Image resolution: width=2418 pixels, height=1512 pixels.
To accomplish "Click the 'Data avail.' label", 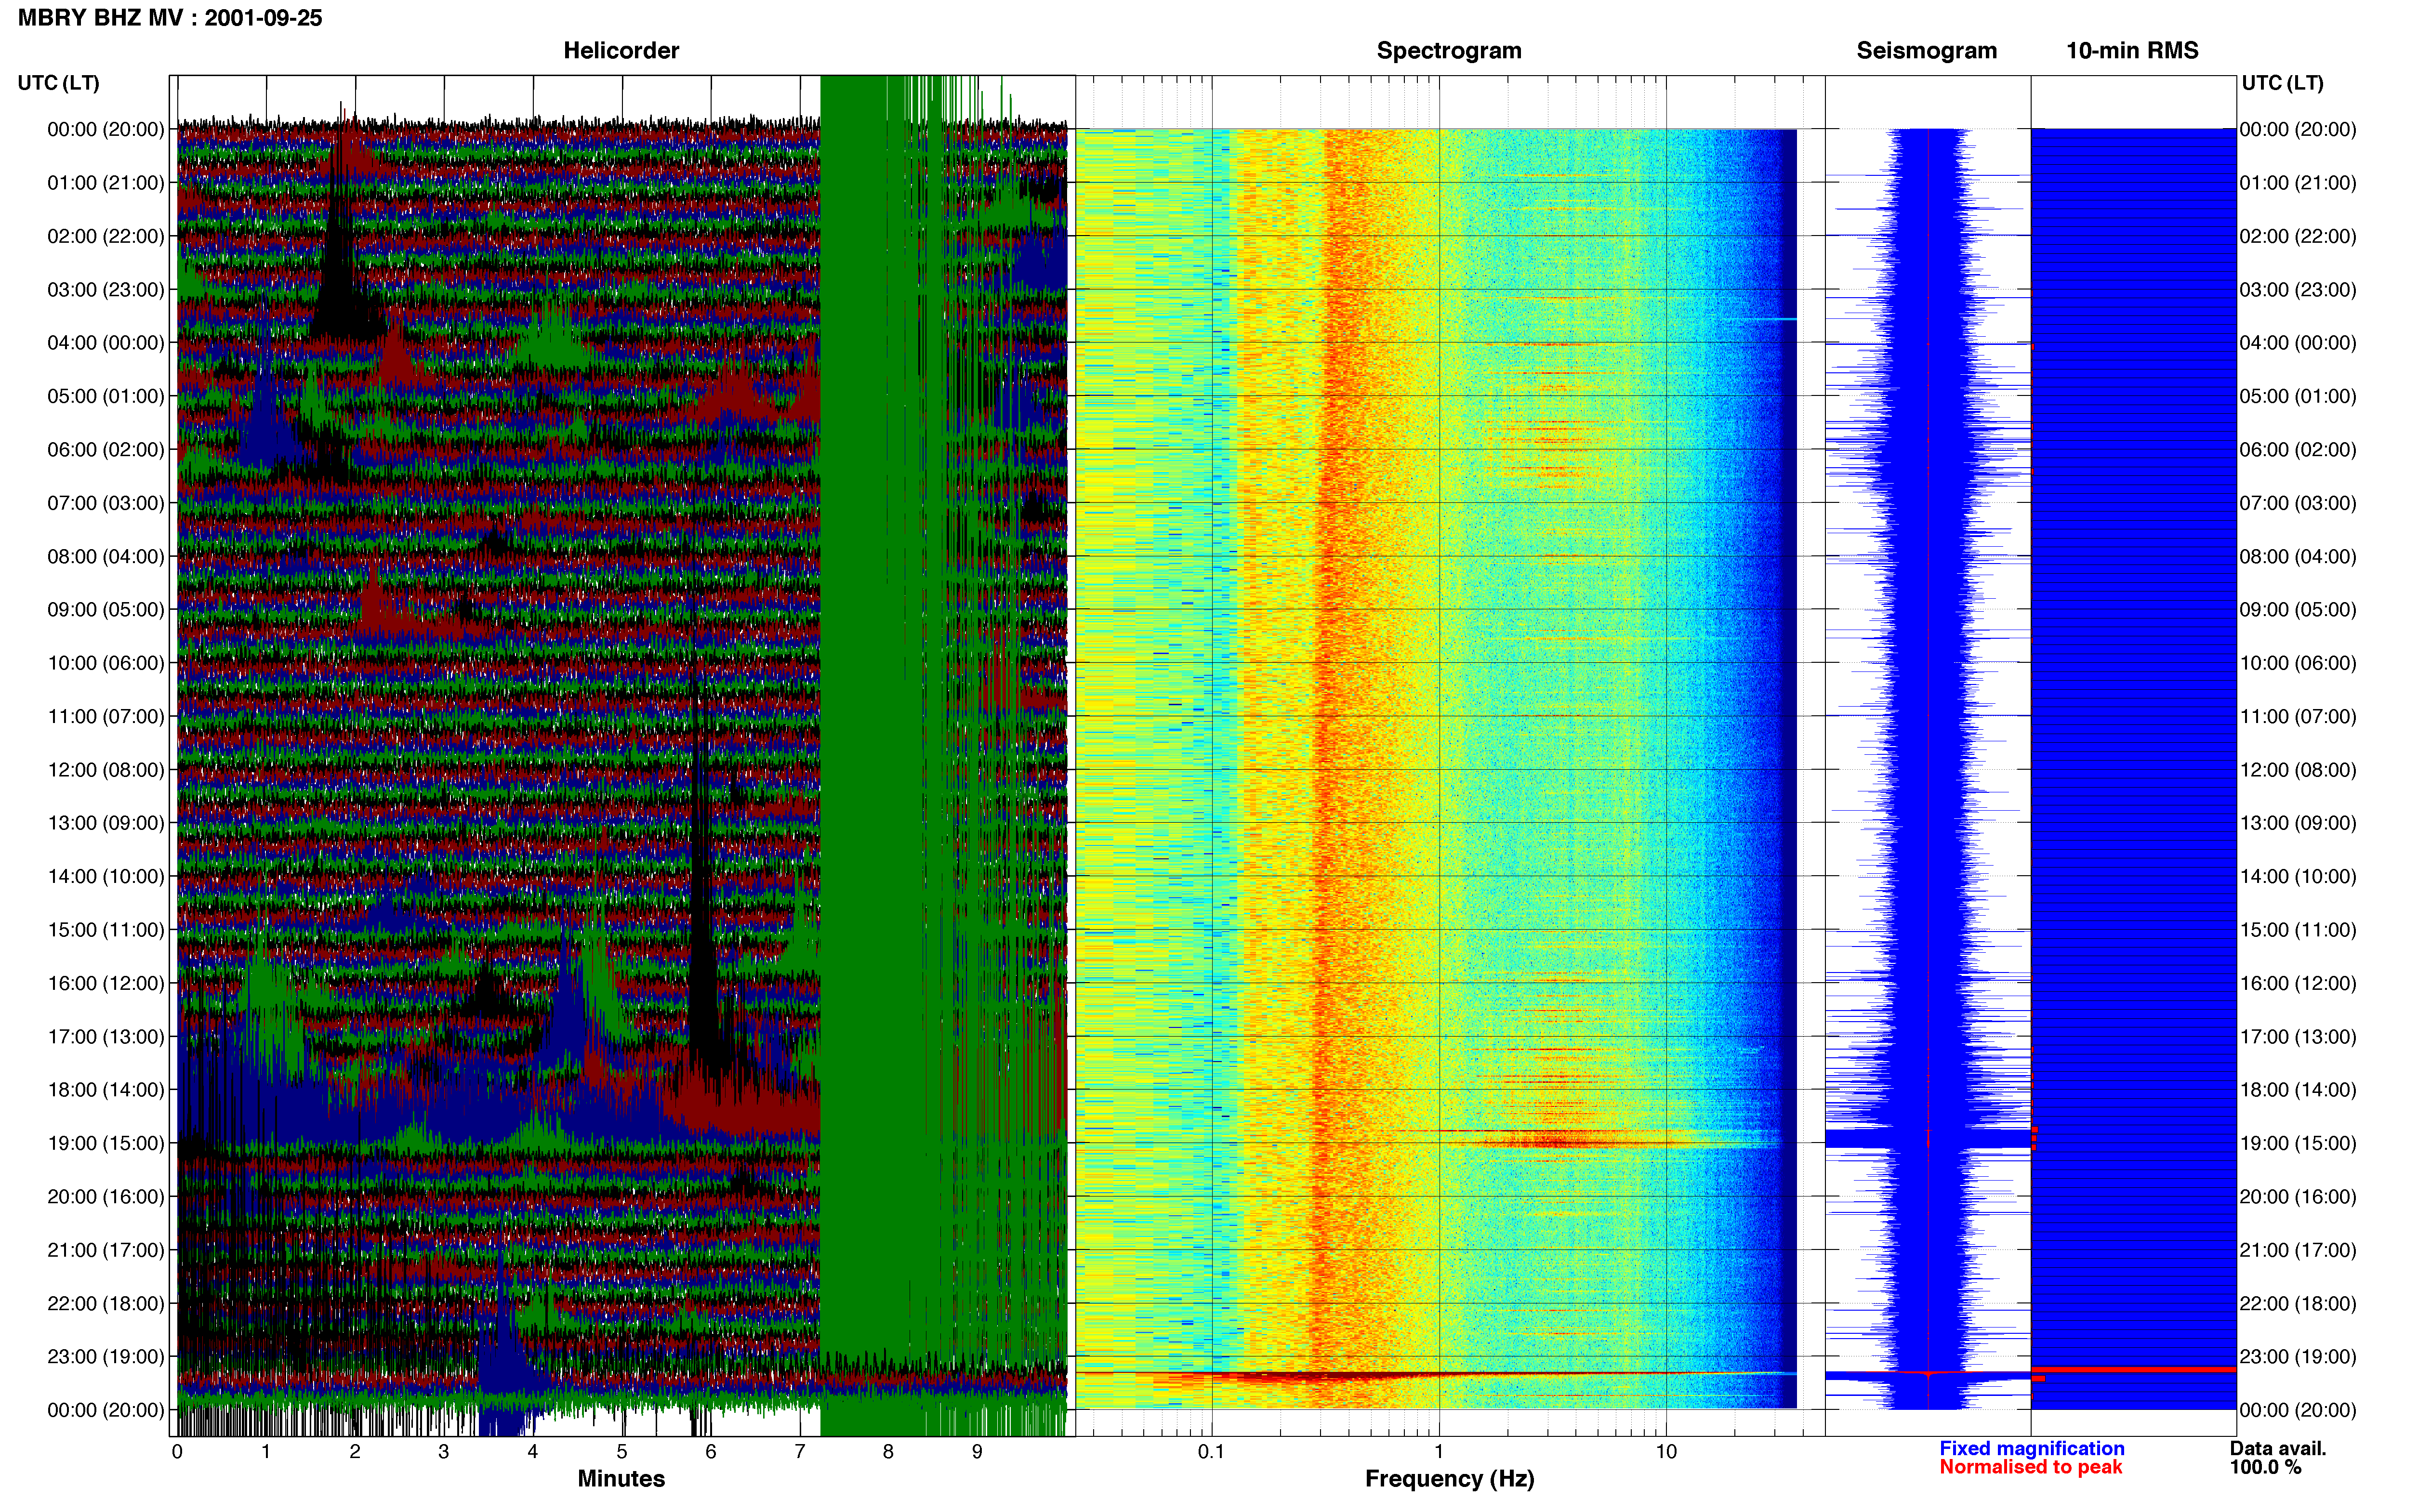I will click(x=2278, y=1448).
